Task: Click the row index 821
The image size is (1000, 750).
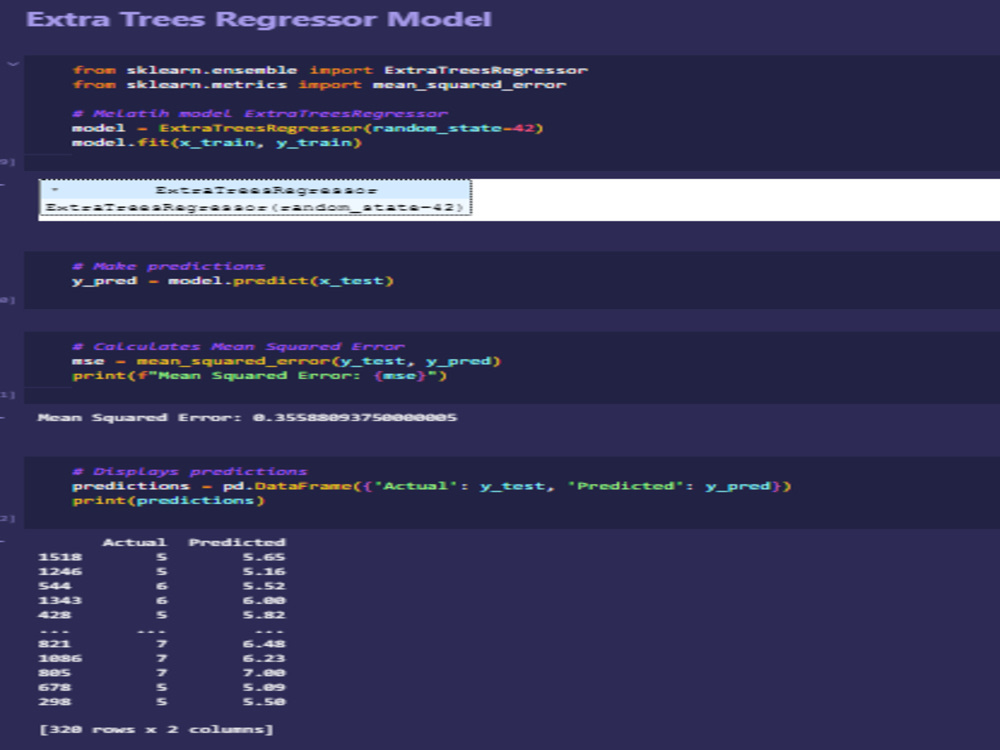Action: tap(55, 644)
